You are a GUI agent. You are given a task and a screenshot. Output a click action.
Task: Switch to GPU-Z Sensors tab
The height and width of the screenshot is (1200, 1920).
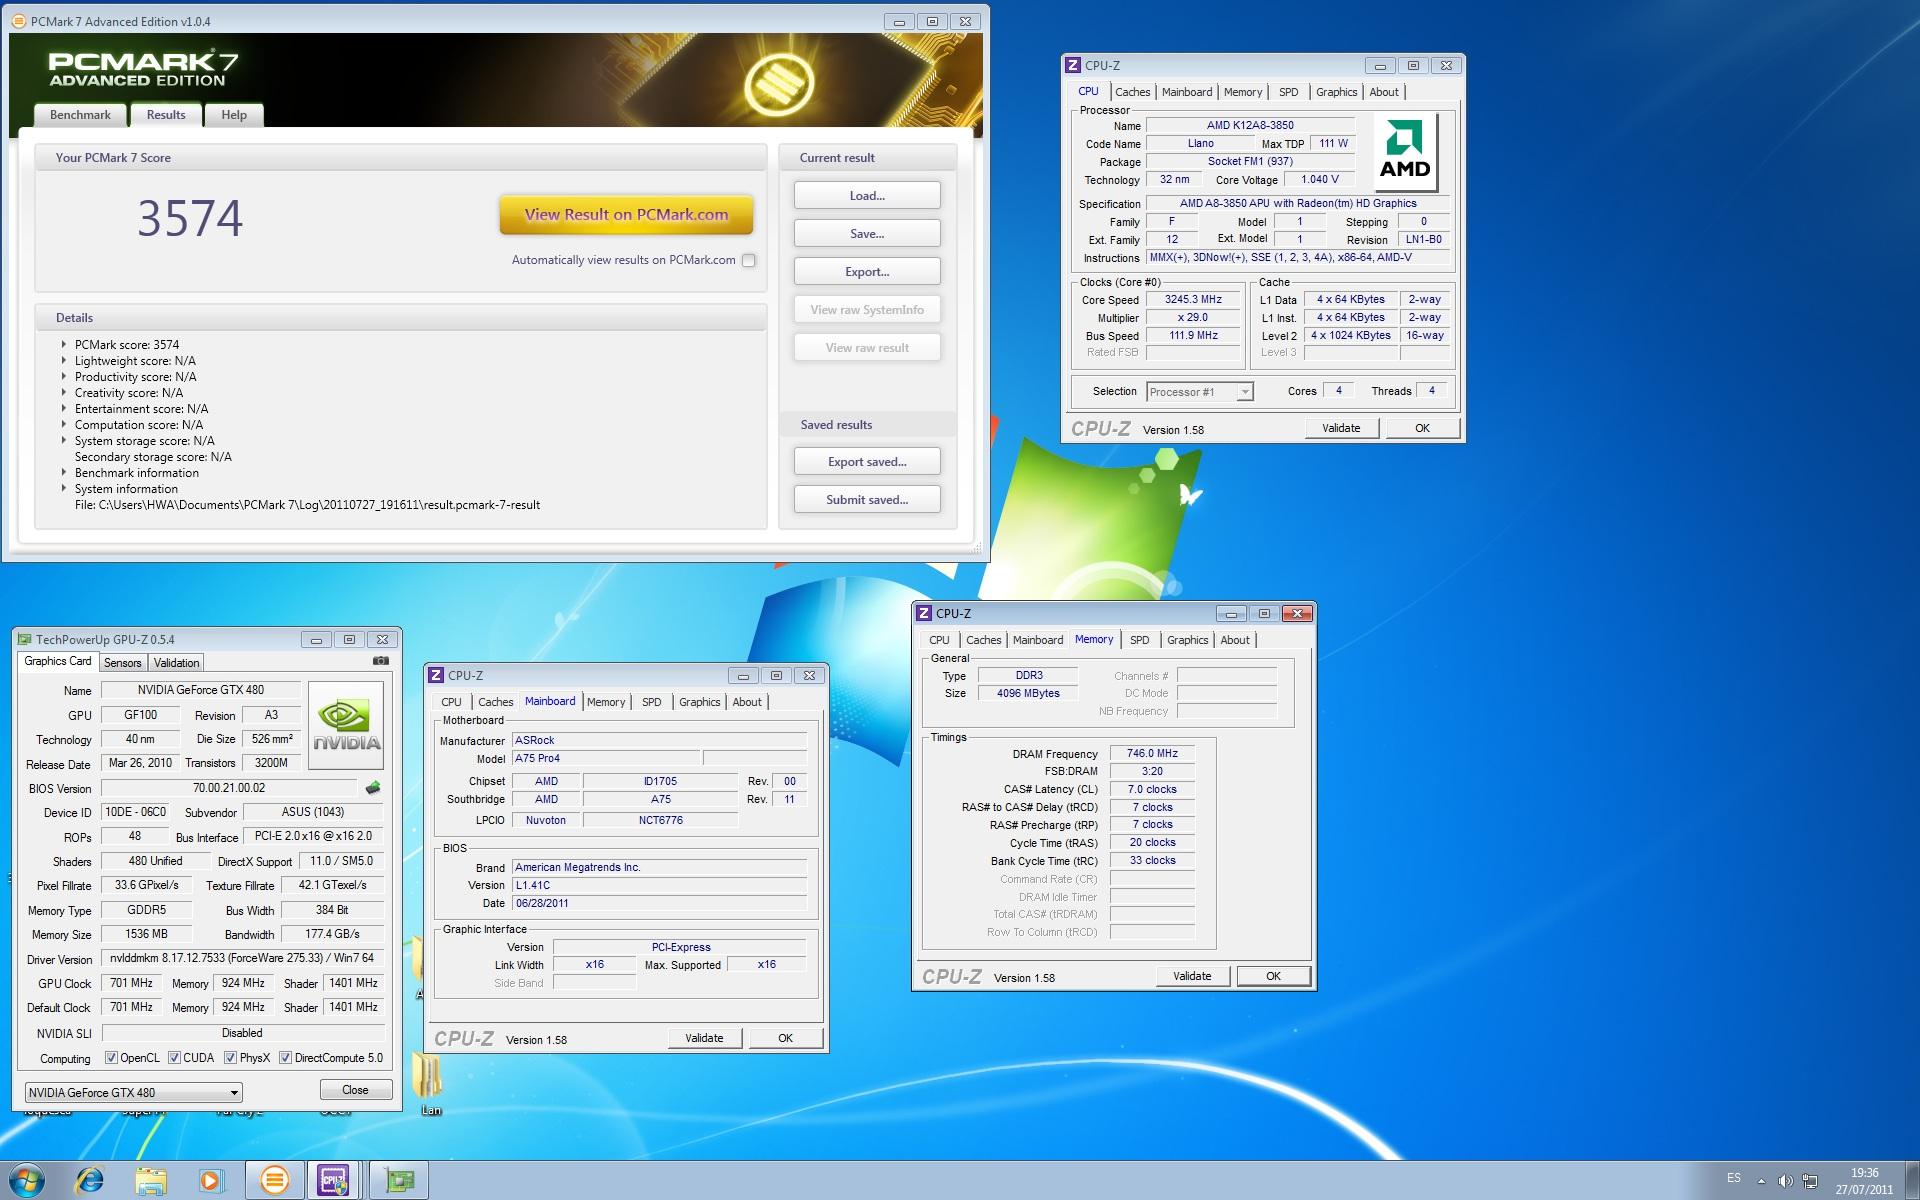click(x=123, y=663)
